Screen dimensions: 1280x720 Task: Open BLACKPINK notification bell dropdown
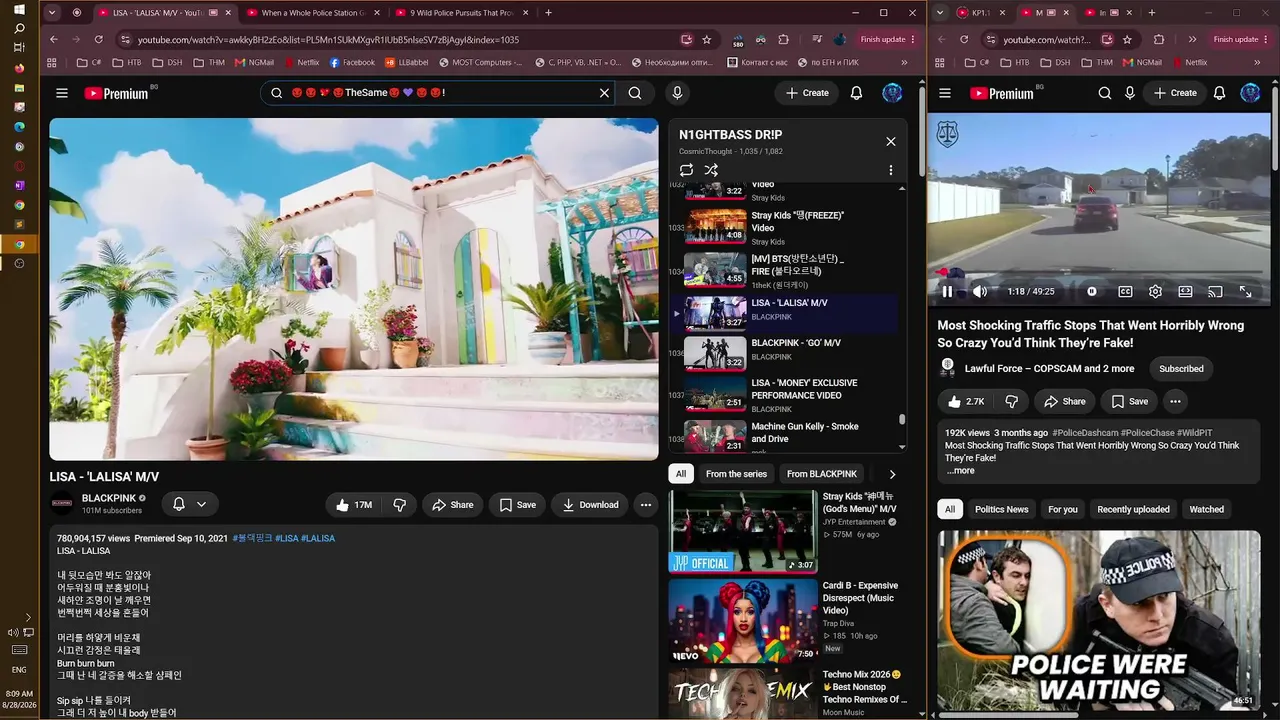tap(190, 504)
